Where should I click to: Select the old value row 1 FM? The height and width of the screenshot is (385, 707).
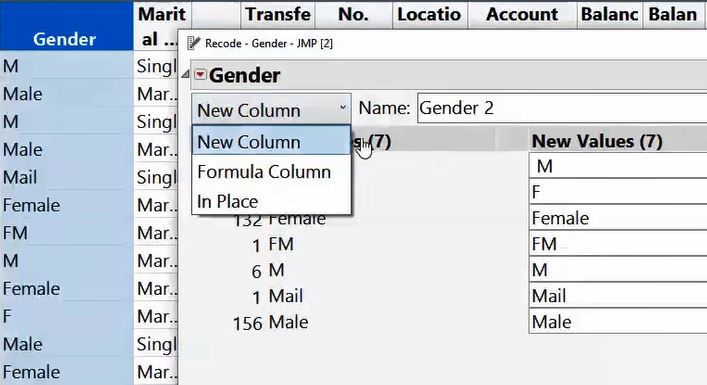273,244
